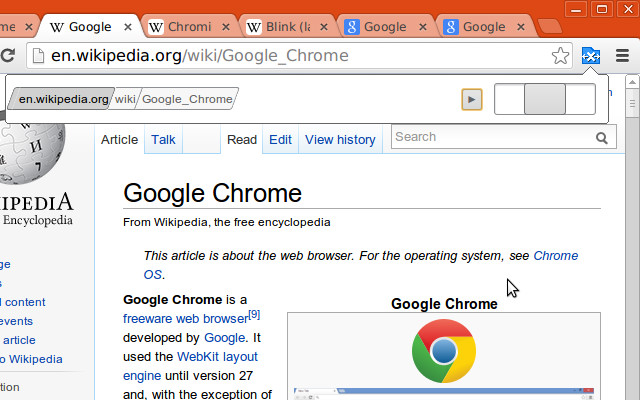Close the last Google tab

point(521,27)
